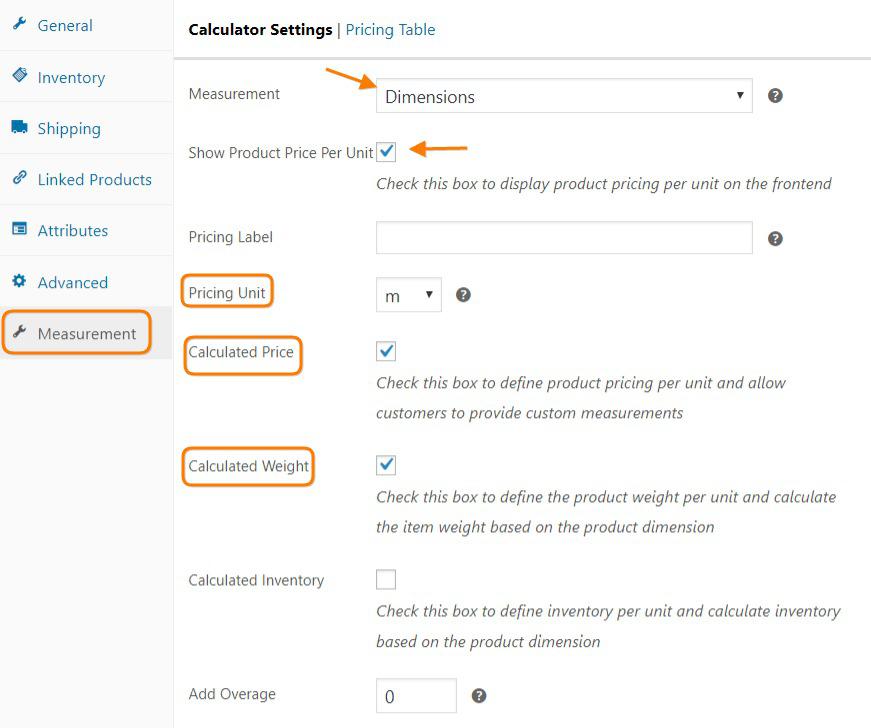Click the Pricing Label text field

click(x=564, y=238)
